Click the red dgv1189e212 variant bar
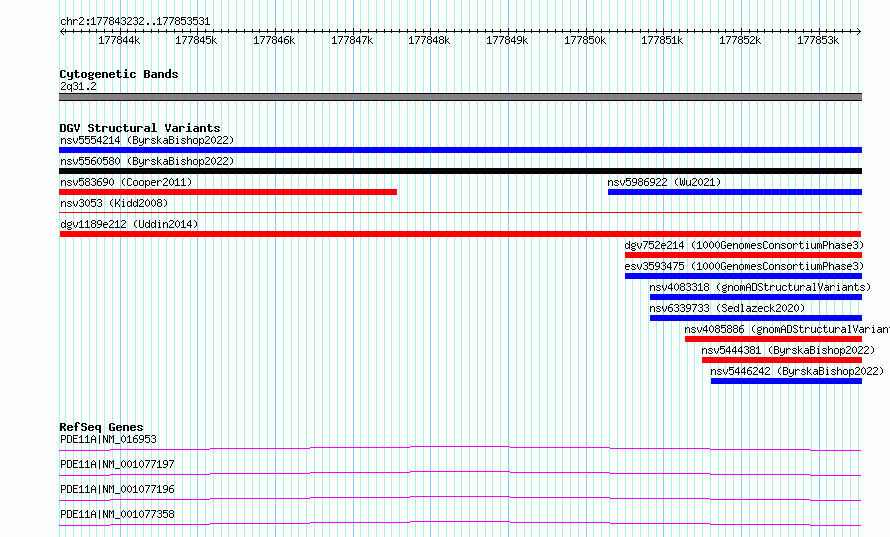 (460, 234)
